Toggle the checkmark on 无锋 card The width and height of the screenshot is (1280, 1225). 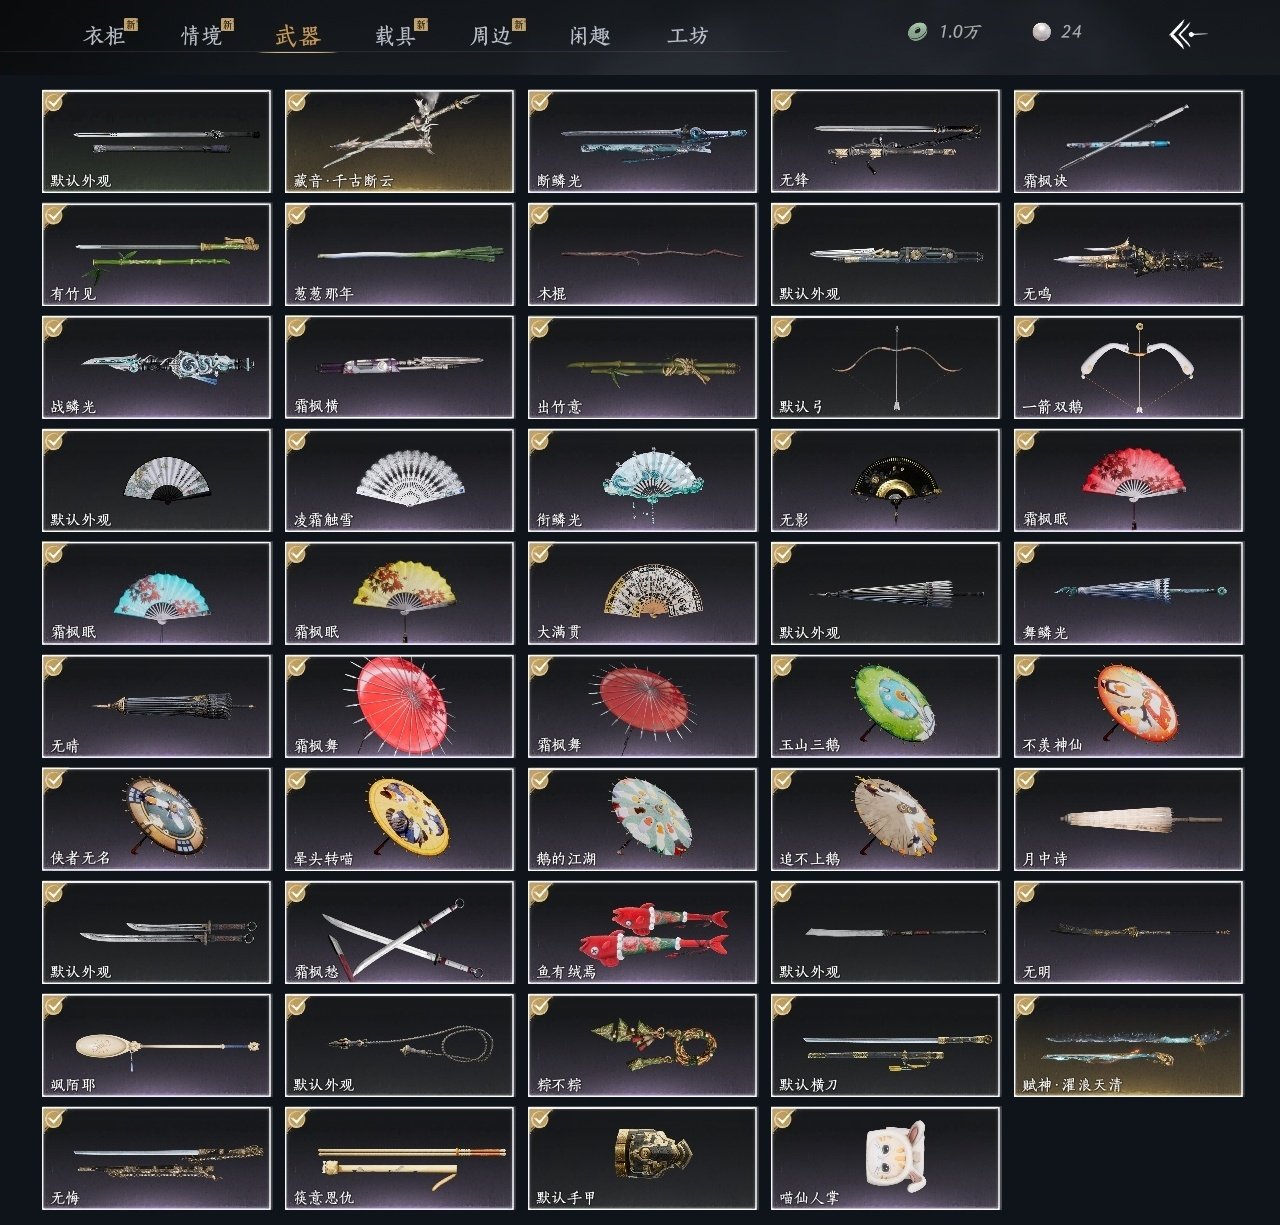pyautogui.click(x=783, y=102)
